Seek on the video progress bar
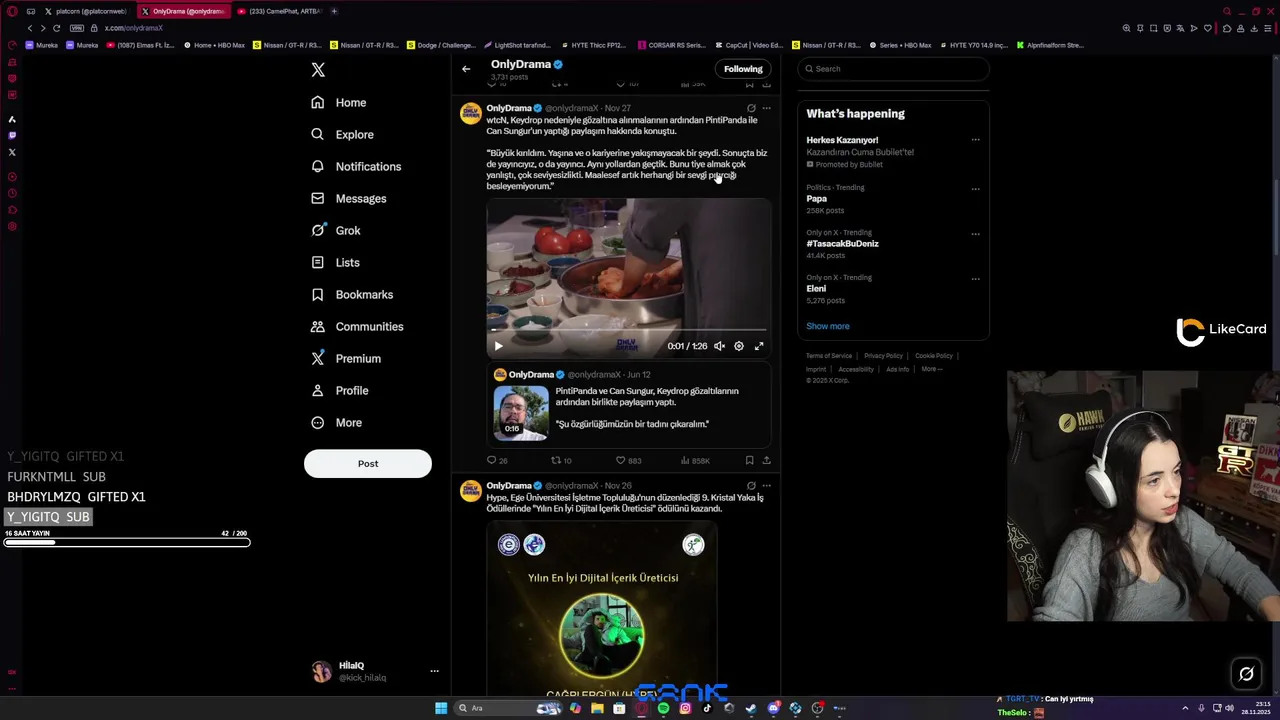 point(629,329)
